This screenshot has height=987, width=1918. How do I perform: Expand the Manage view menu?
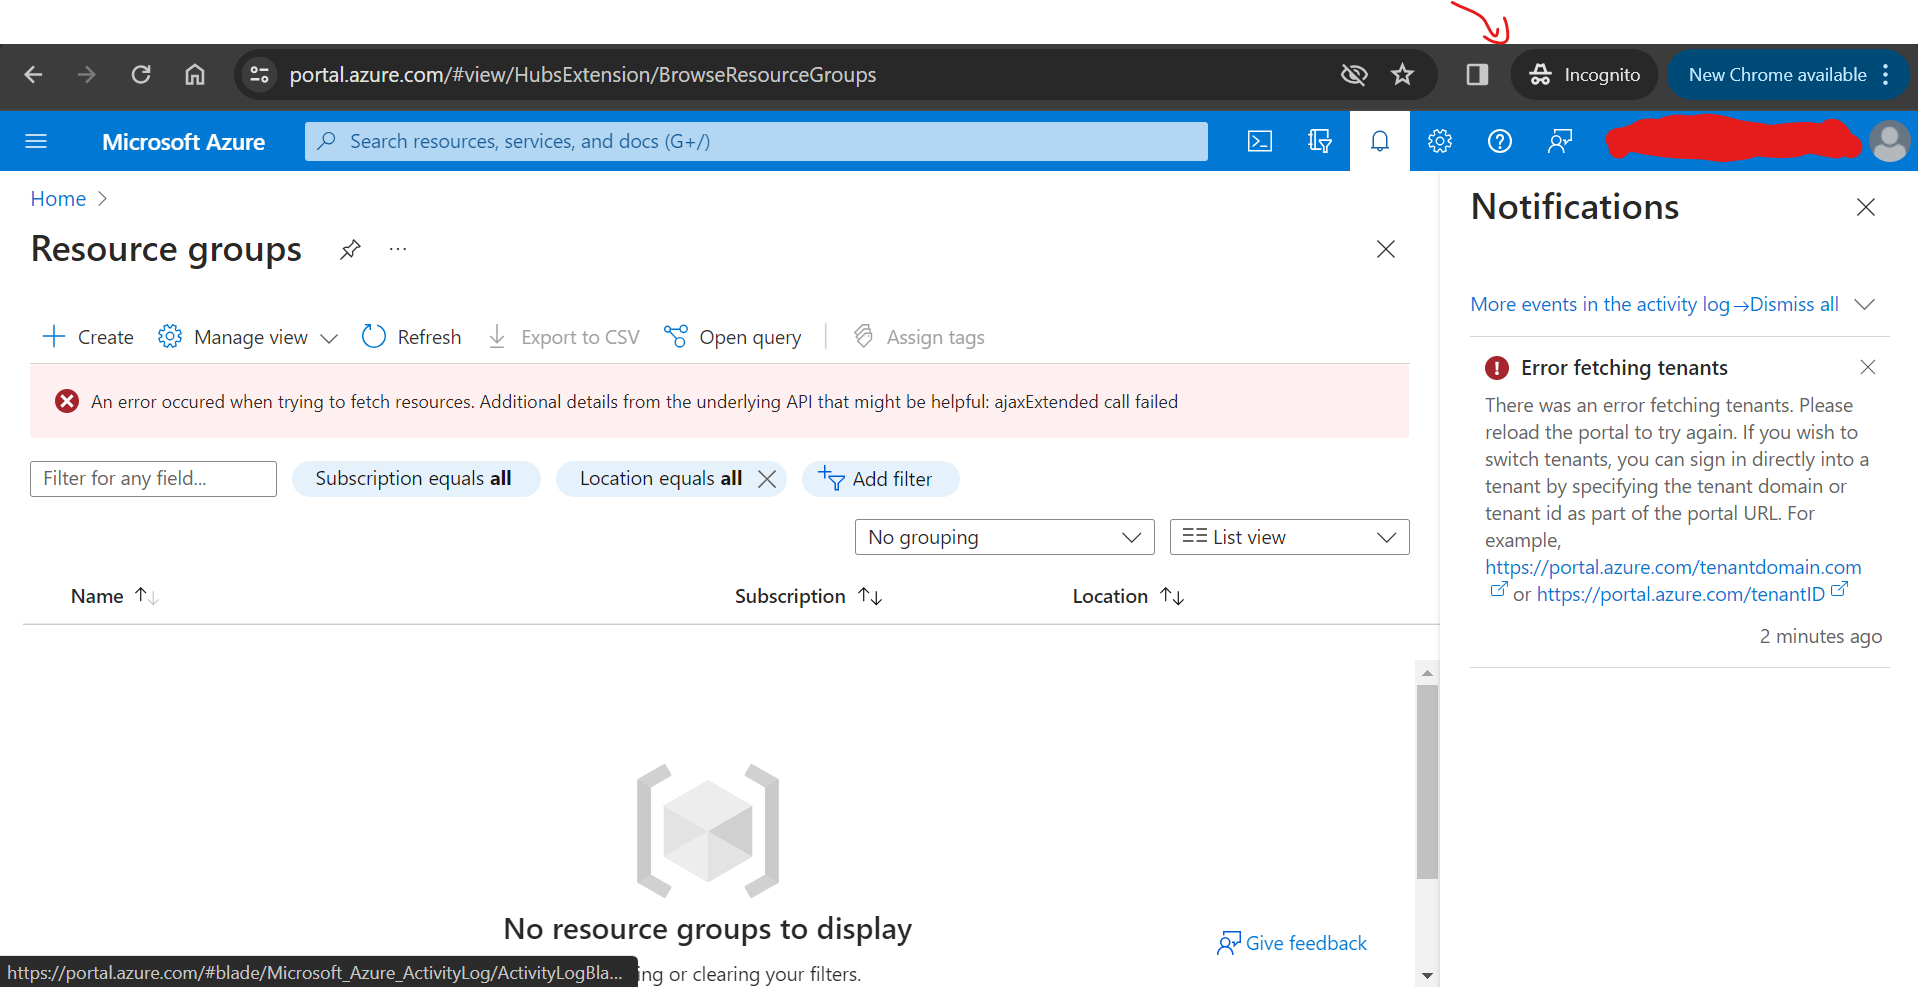[248, 337]
